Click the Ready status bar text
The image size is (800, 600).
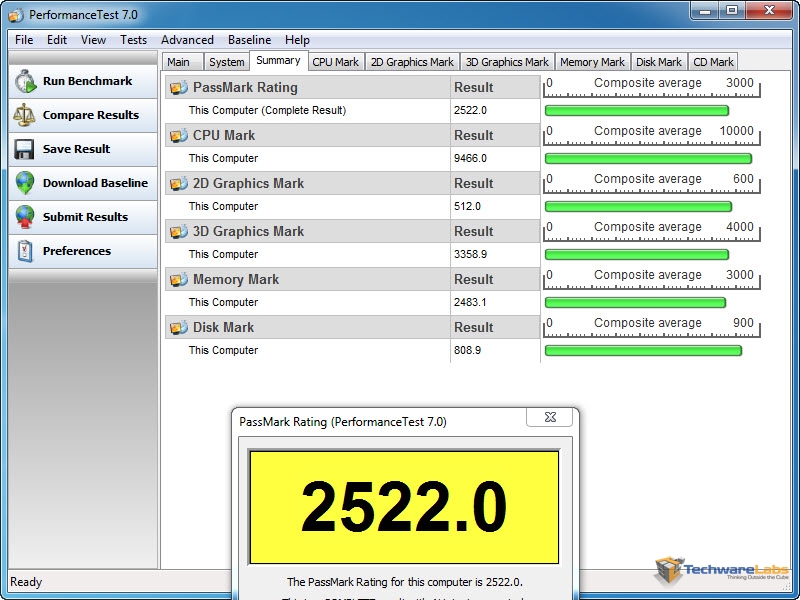[26, 582]
